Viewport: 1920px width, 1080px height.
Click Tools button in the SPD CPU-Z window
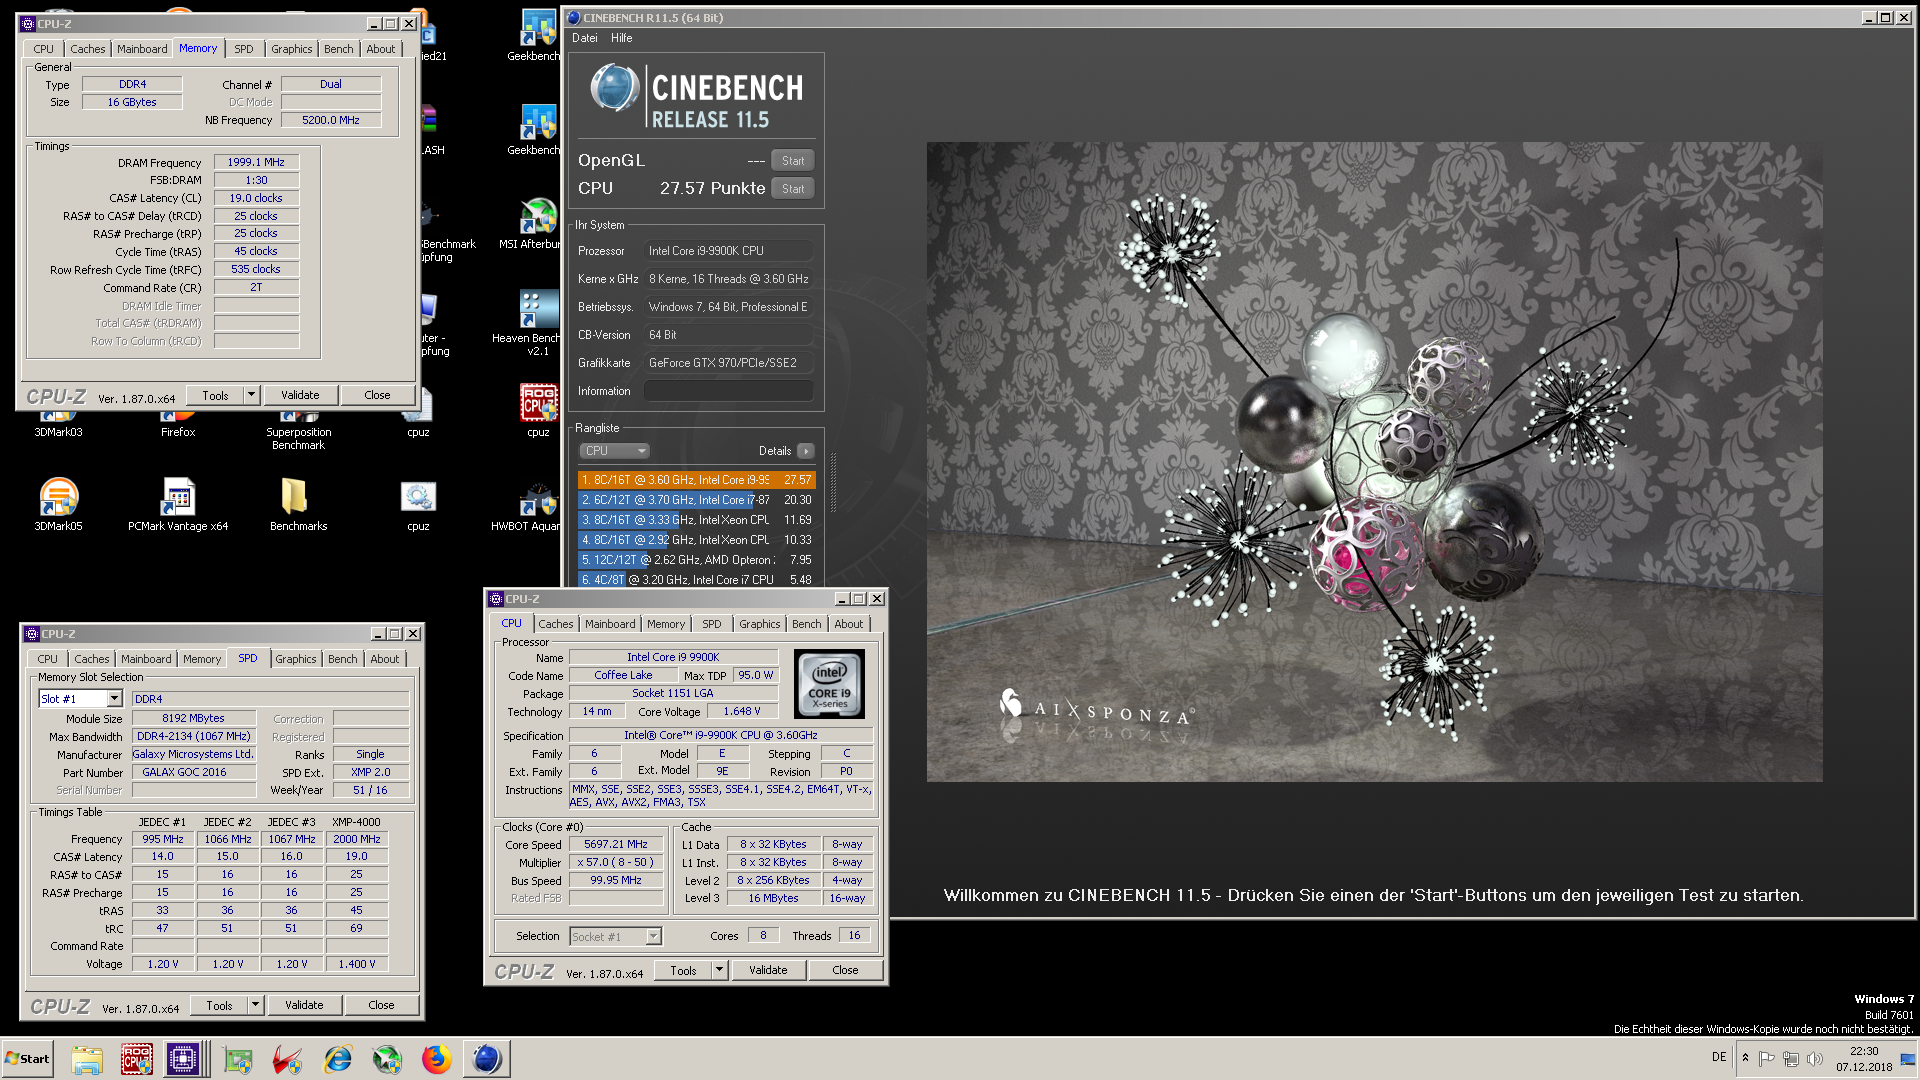pos(219,1005)
